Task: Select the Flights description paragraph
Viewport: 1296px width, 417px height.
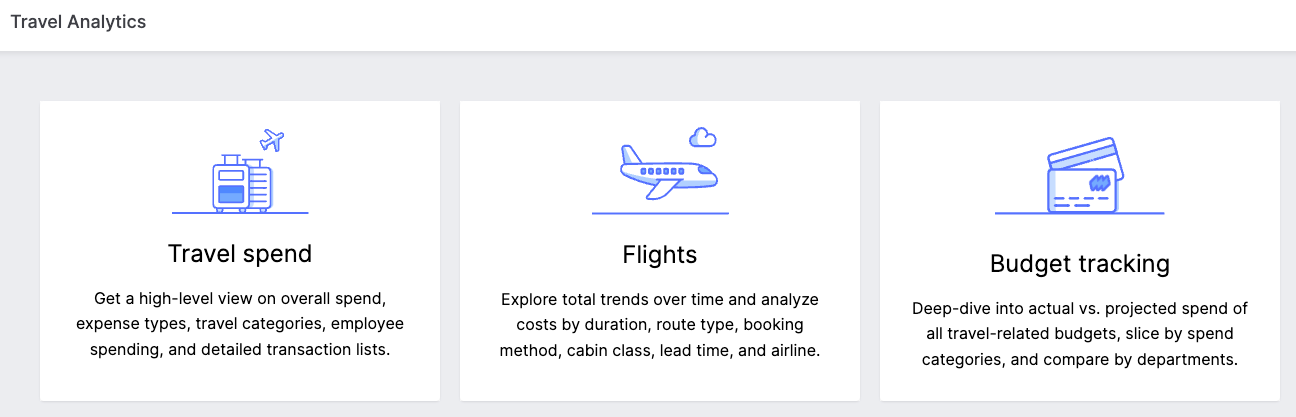Action: point(660,325)
